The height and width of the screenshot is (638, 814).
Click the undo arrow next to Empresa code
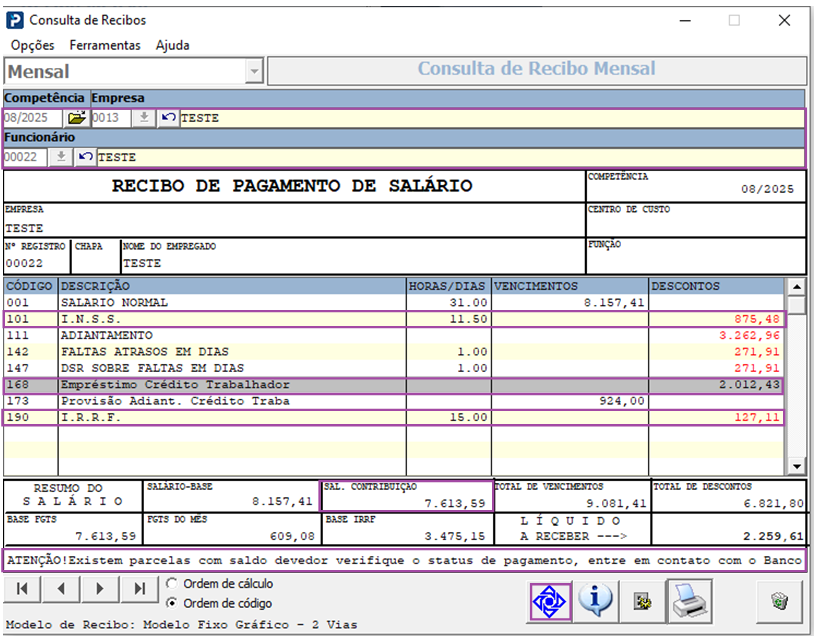click(169, 118)
